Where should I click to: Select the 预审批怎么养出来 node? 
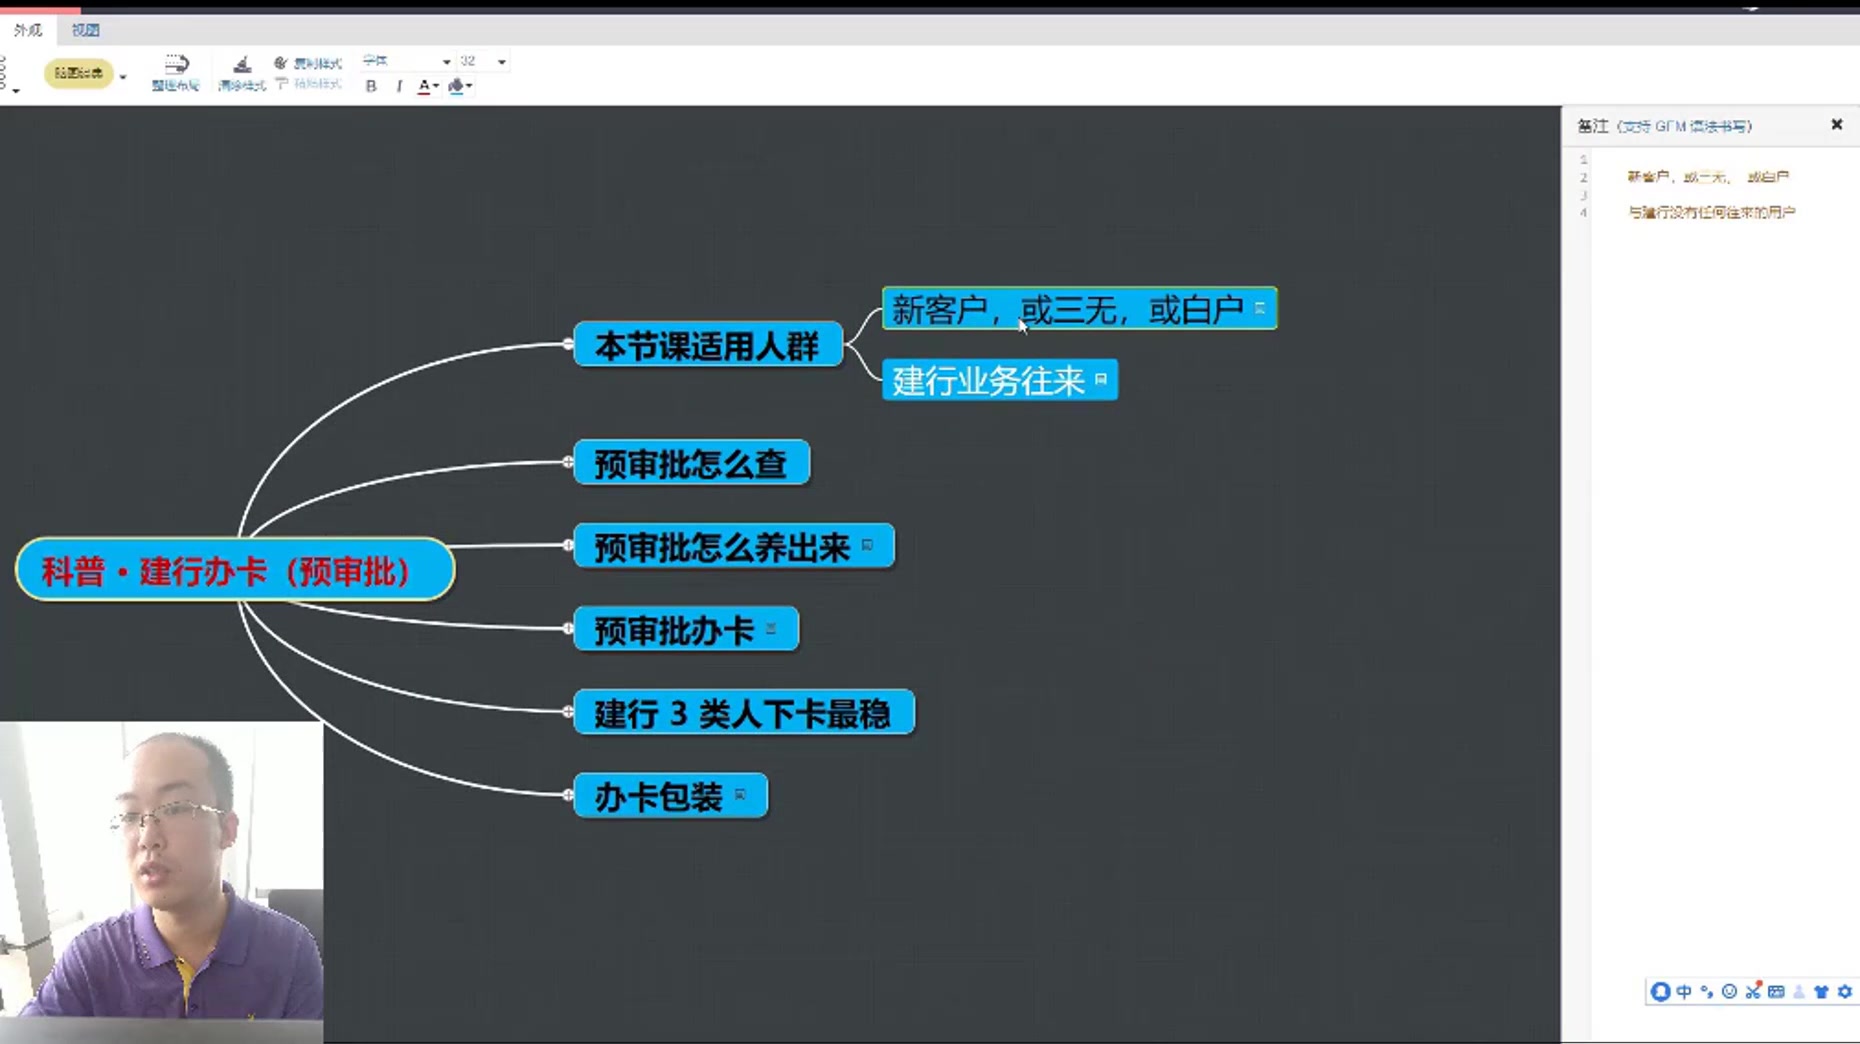734,546
